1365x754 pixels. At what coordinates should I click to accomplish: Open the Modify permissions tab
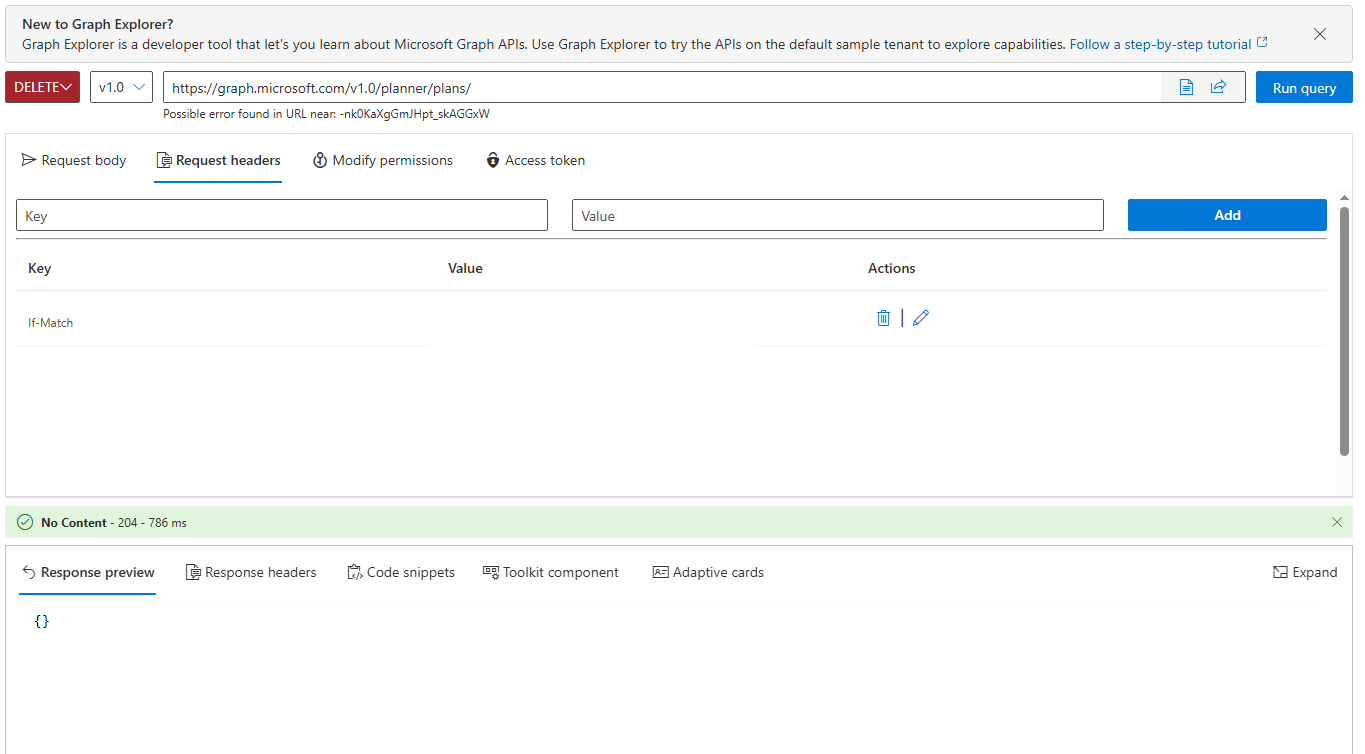[383, 160]
